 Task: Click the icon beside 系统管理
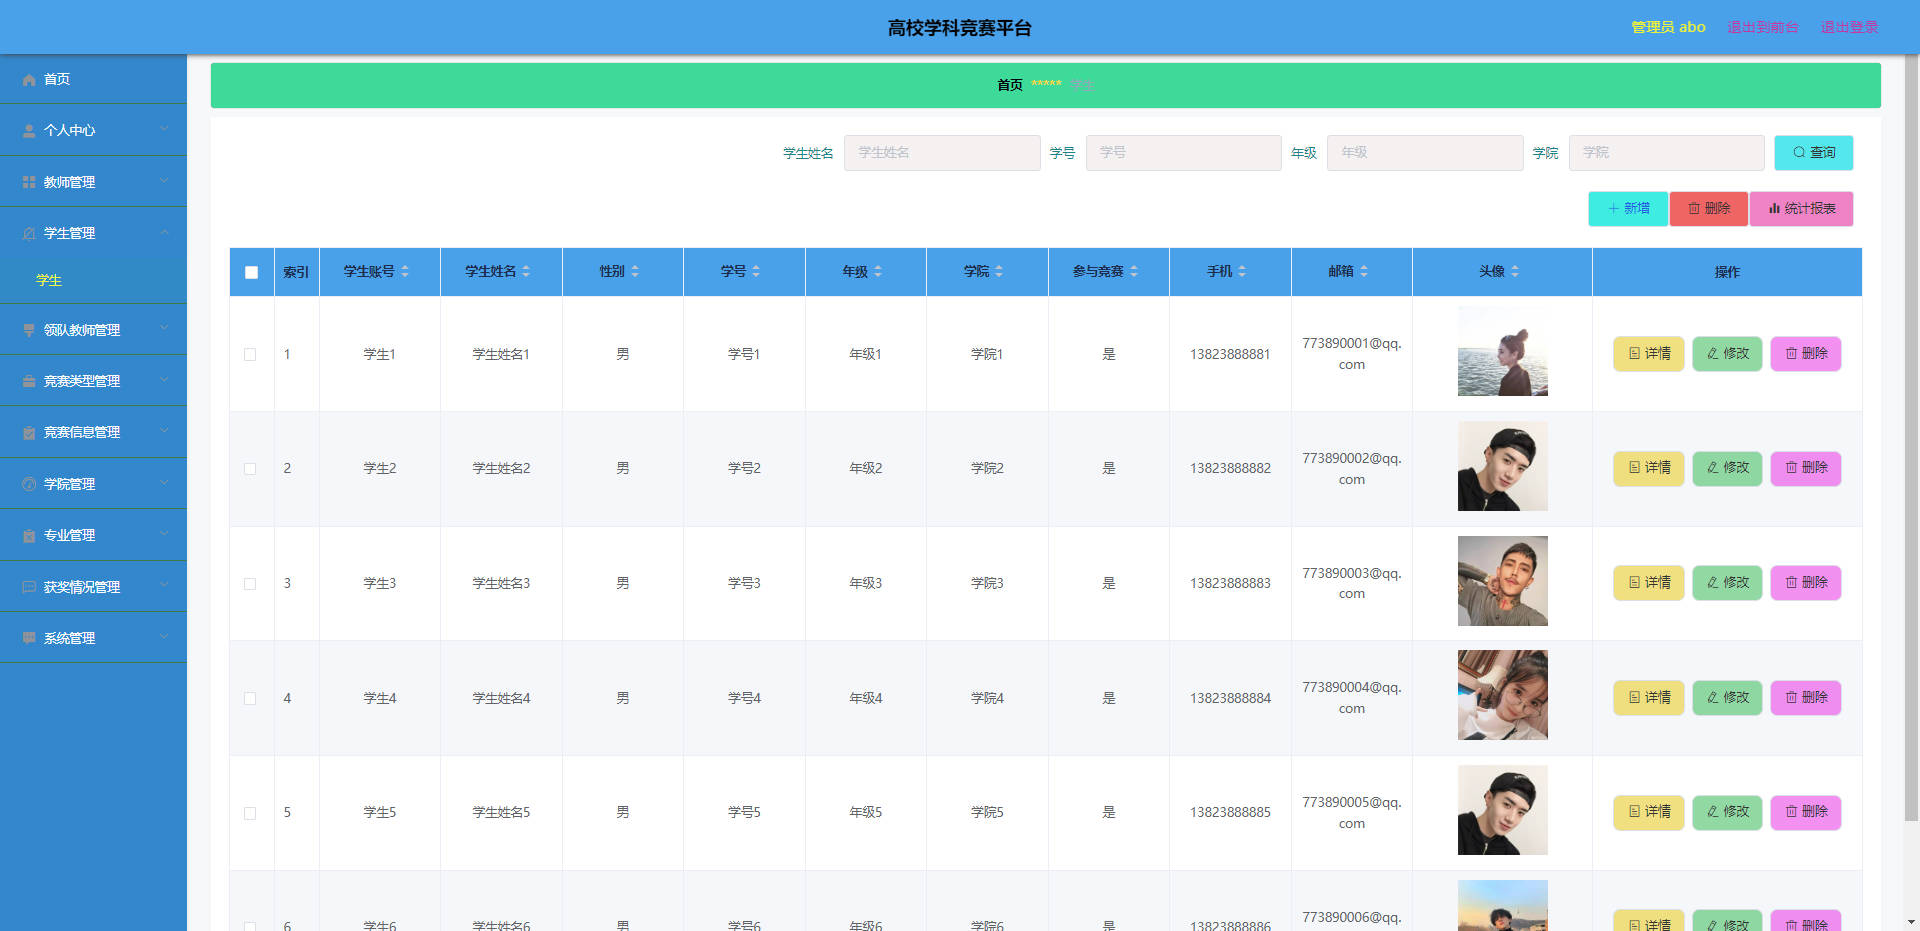(x=29, y=638)
